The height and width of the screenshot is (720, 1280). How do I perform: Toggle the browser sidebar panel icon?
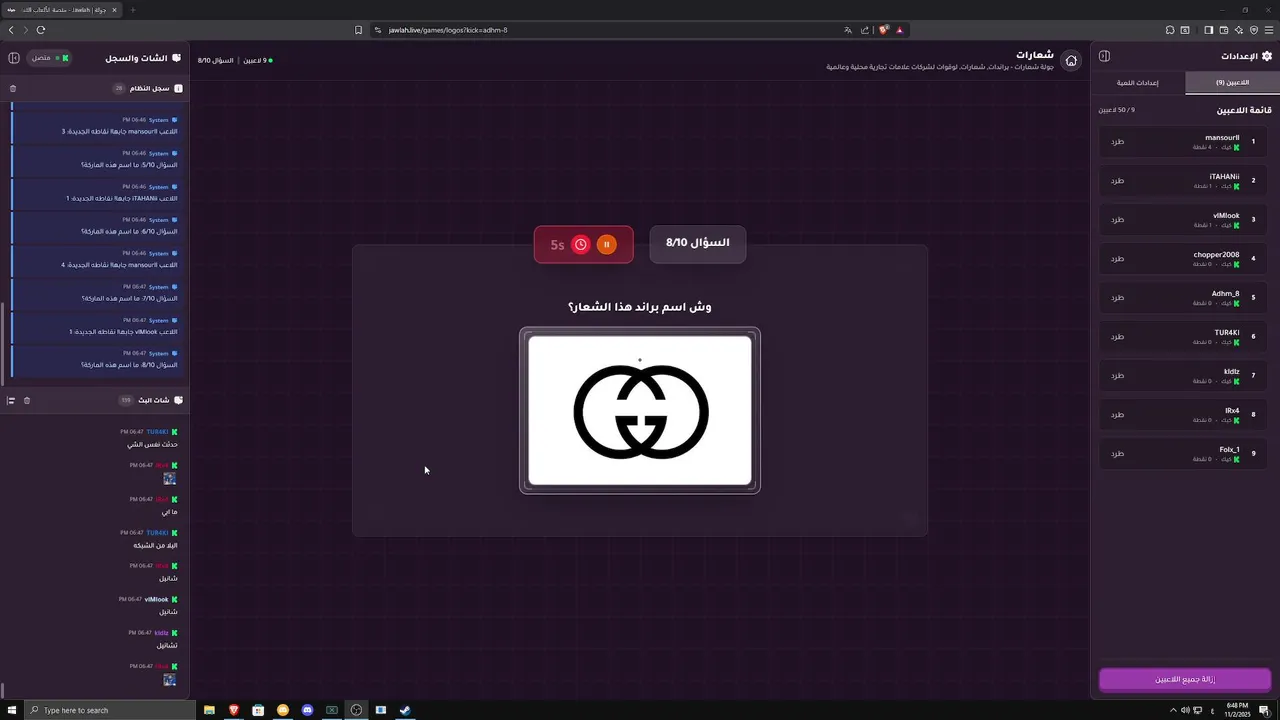(1209, 30)
